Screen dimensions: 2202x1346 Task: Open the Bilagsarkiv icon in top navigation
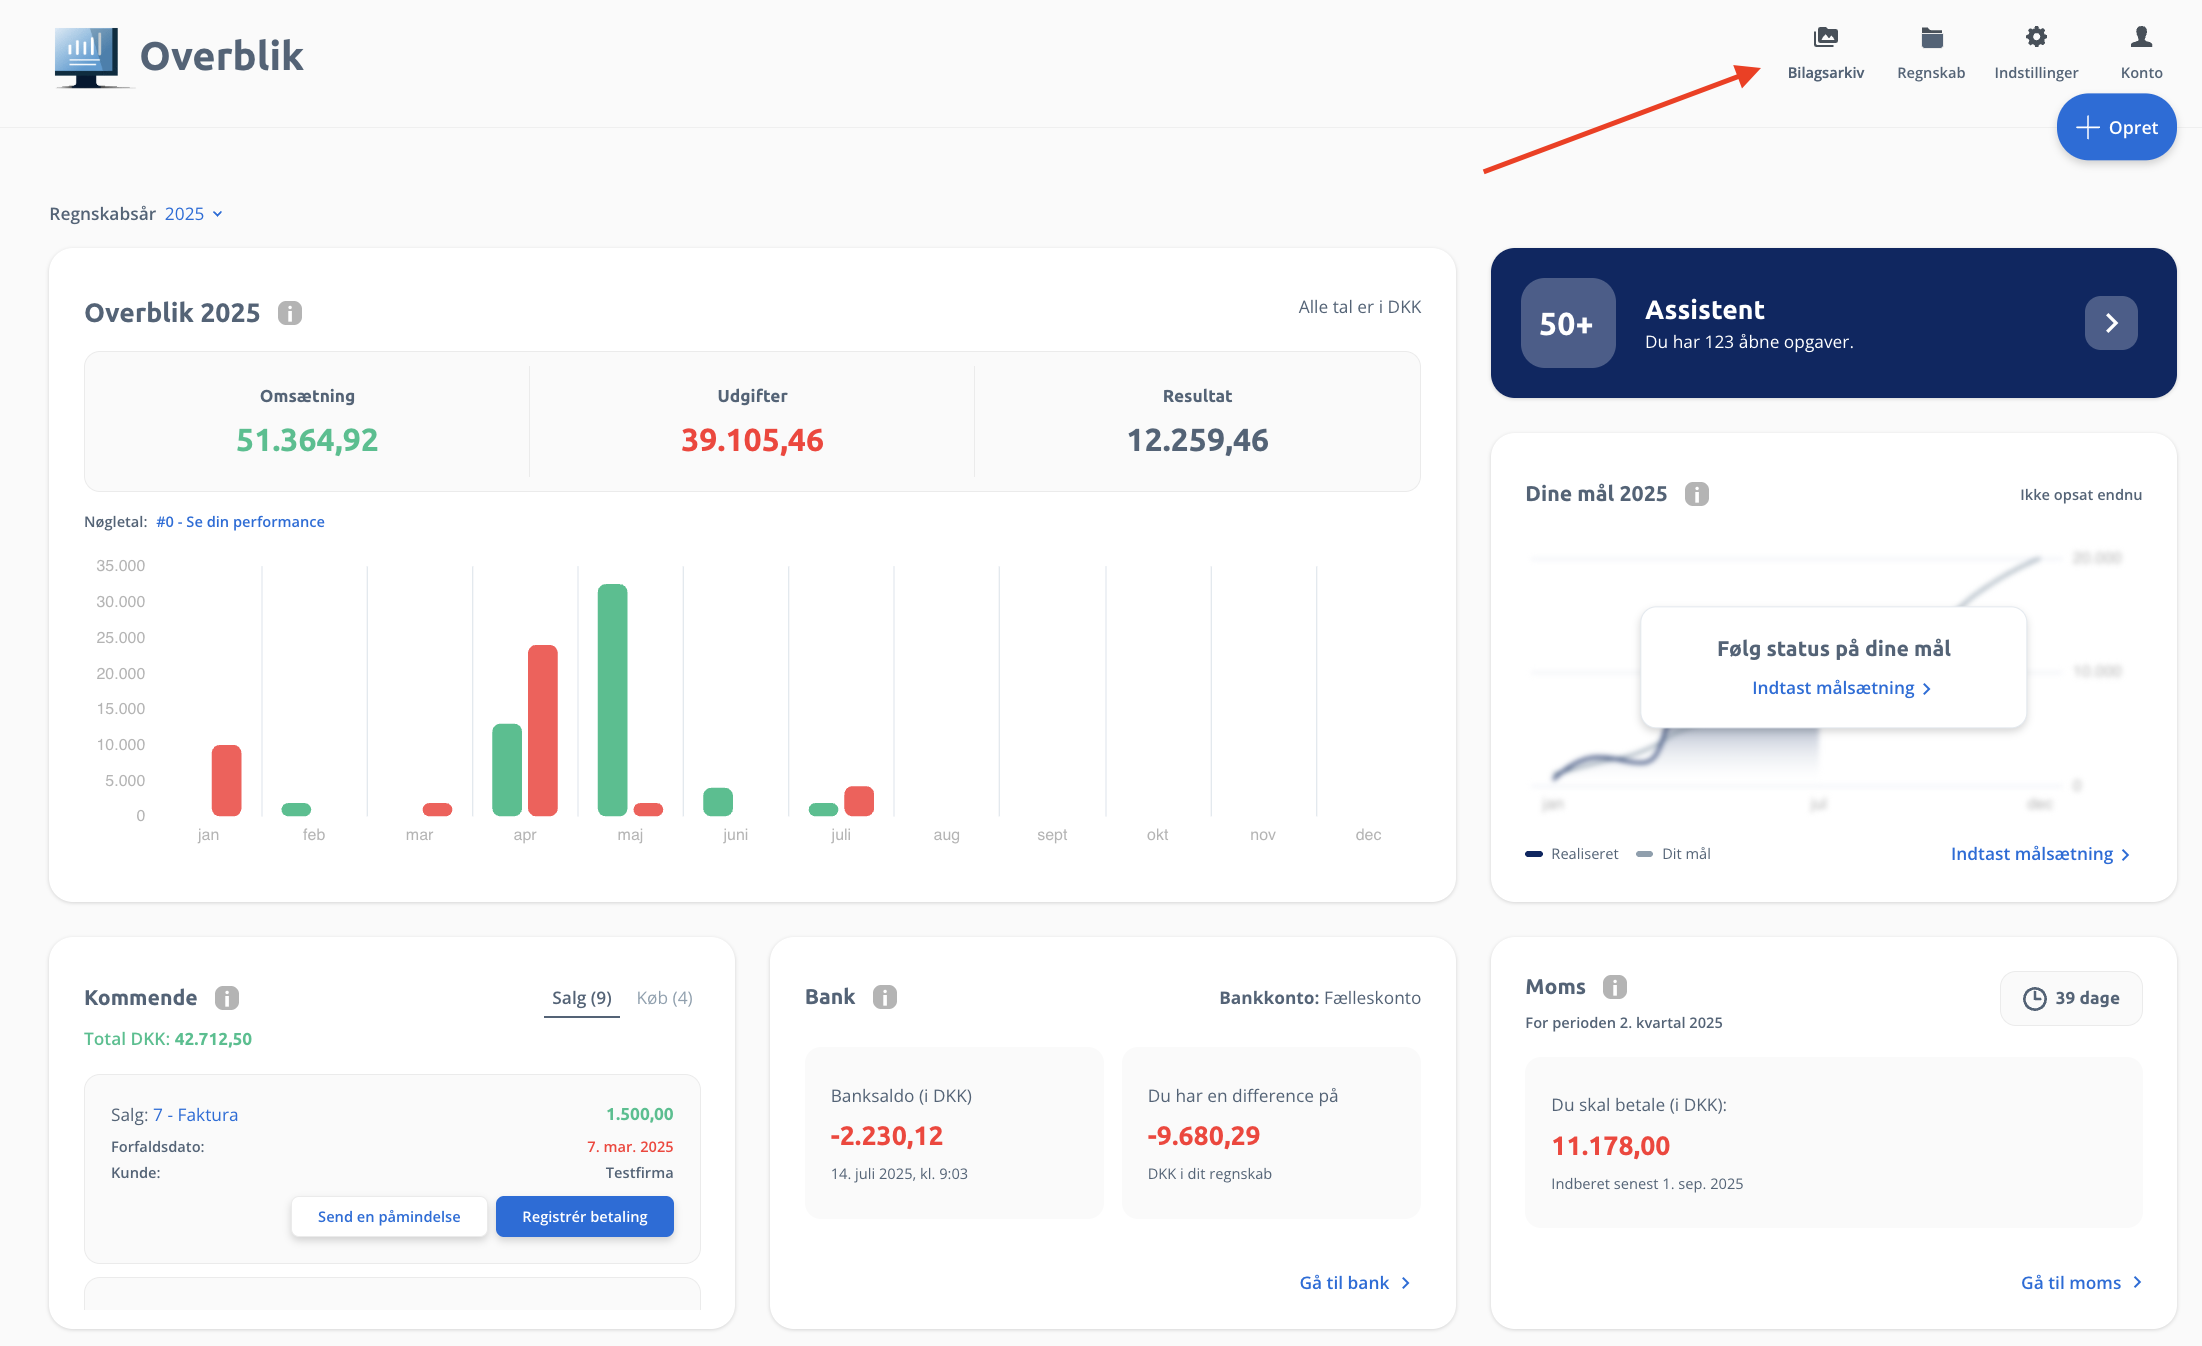[x=1825, y=38]
